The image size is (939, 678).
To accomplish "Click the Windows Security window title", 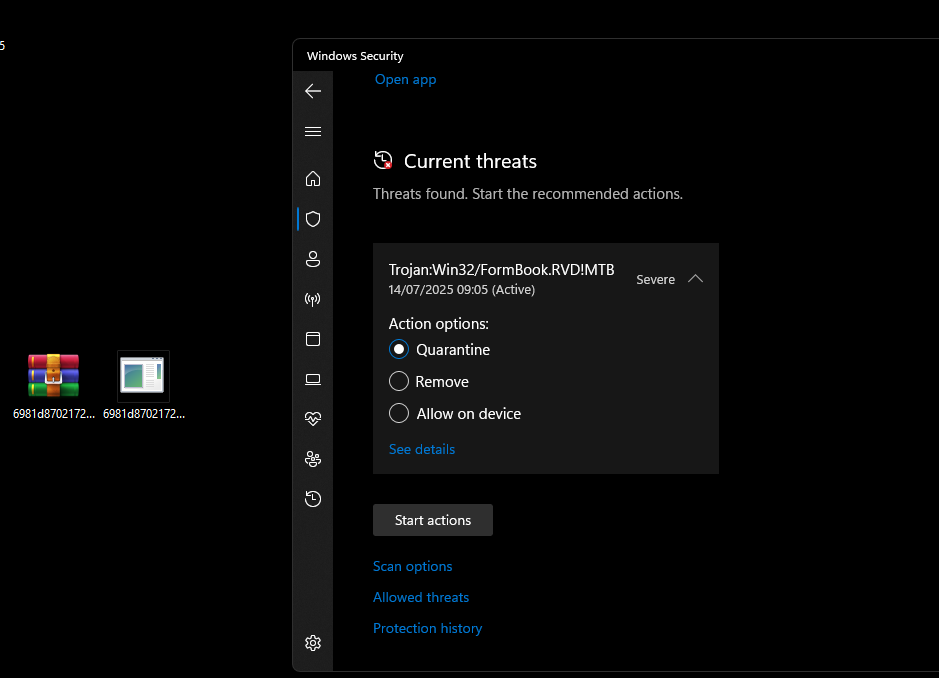I will [x=355, y=56].
